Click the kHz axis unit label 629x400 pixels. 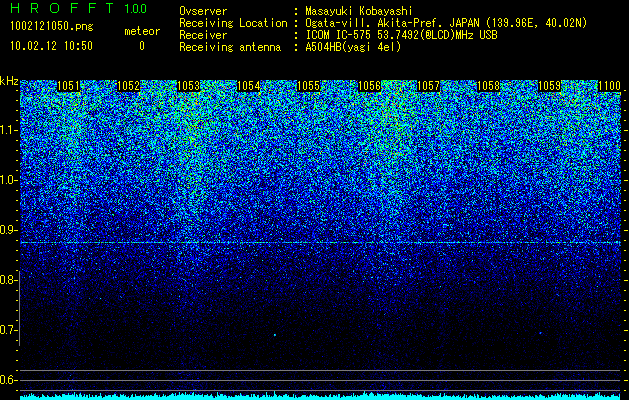(x=9, y=81)
